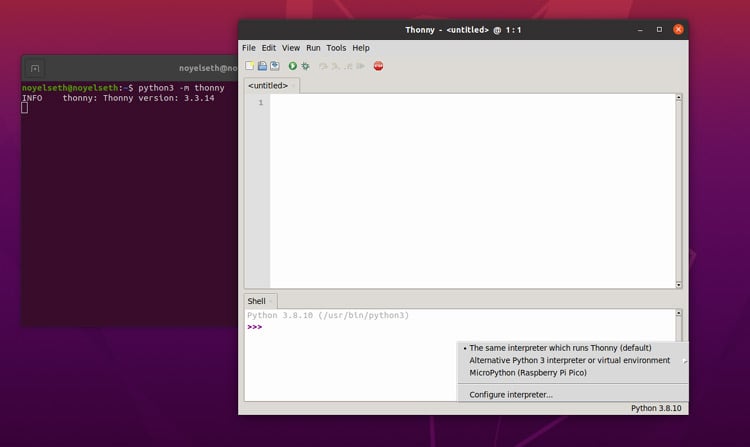Click inside the empty code editor area
This screenshot has width=750, height=447.
click(473, 191)
